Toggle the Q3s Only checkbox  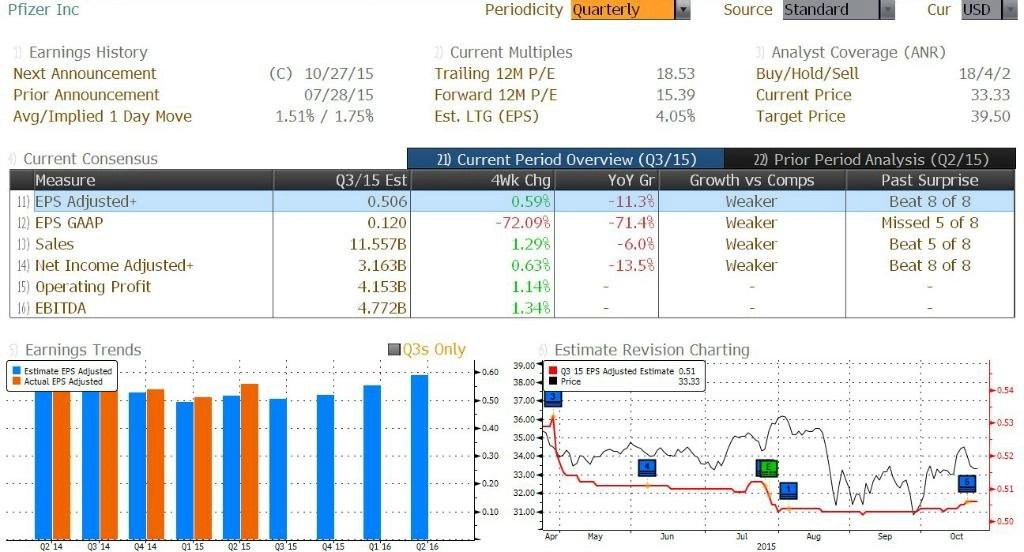coord(394,349)
